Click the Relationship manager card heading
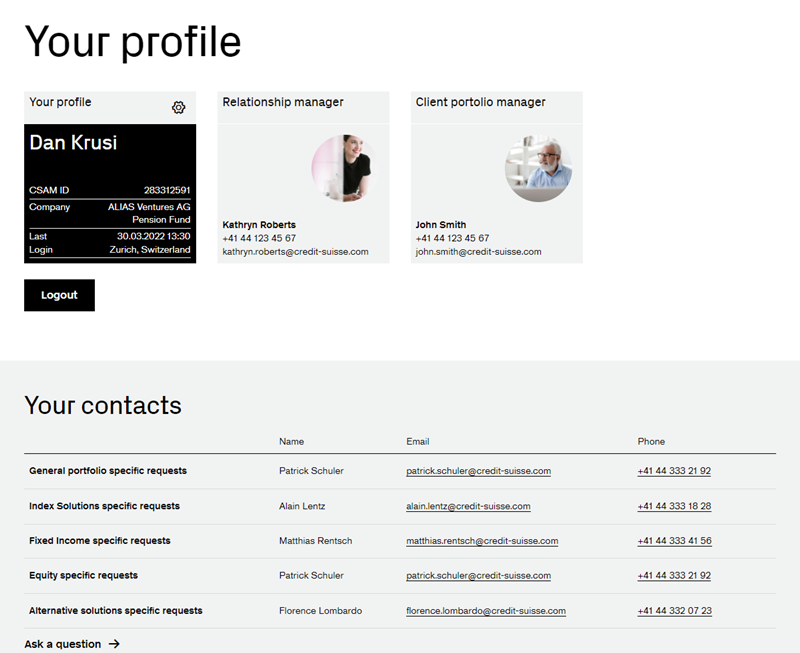The height and width of the screenshot is (653, 800). point(283,102)
